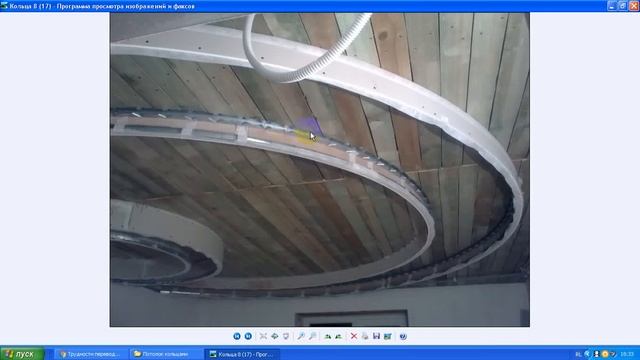Minimize the picture viewer window
Image resolution: width=640 pixels, height=360 pixels.
pyautogui.click(x=611, y=6)
